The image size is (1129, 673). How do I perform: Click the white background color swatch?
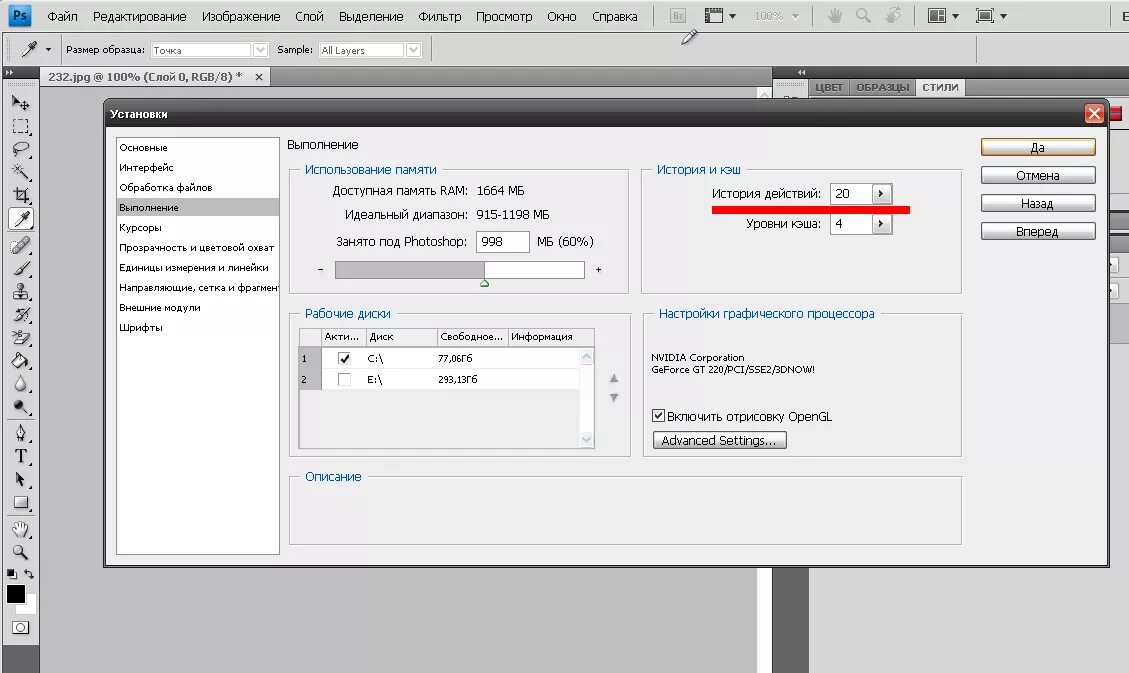click(30, 607)
